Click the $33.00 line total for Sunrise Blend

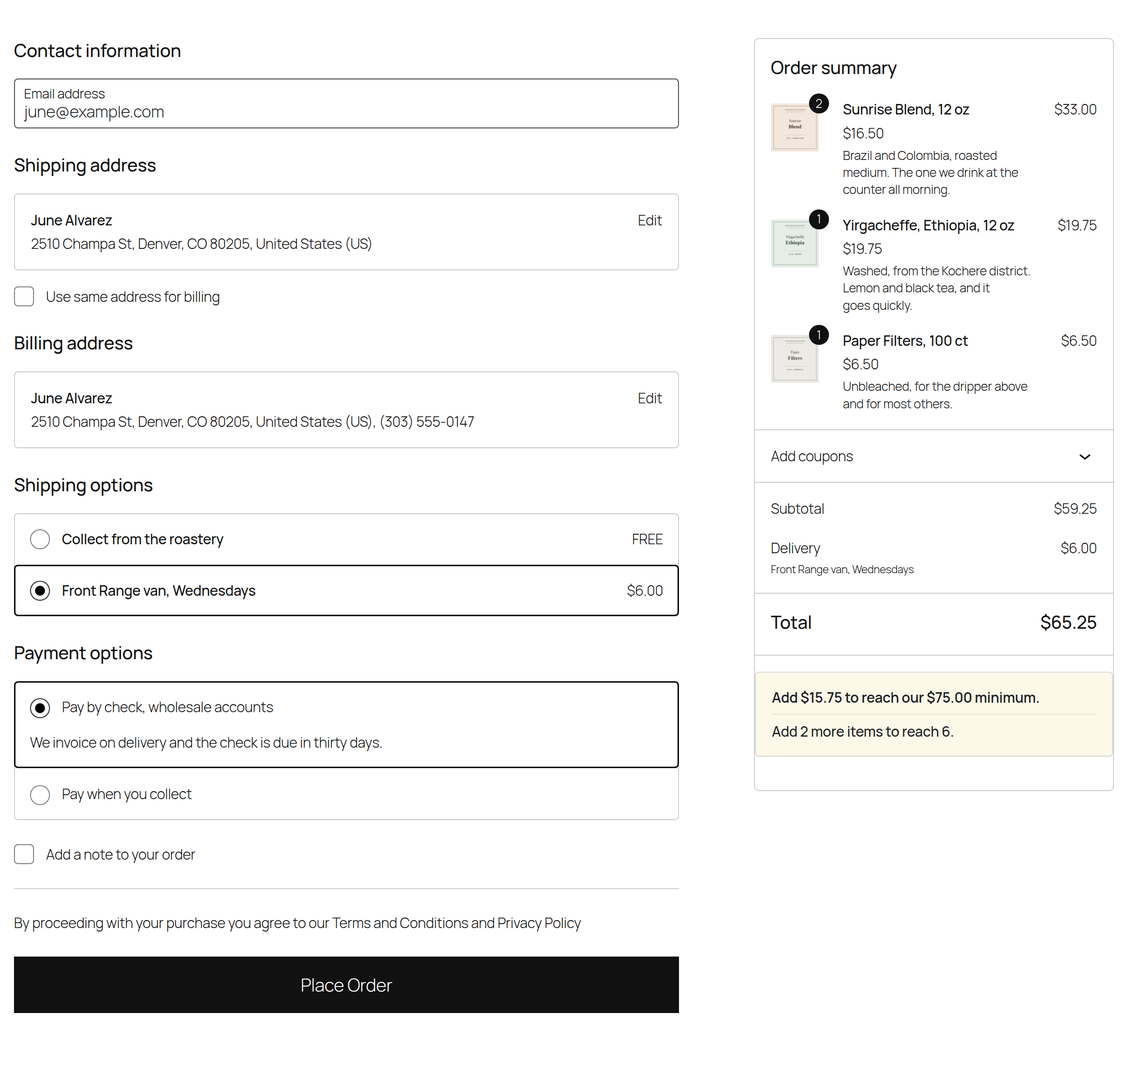tap(1075, 109)
